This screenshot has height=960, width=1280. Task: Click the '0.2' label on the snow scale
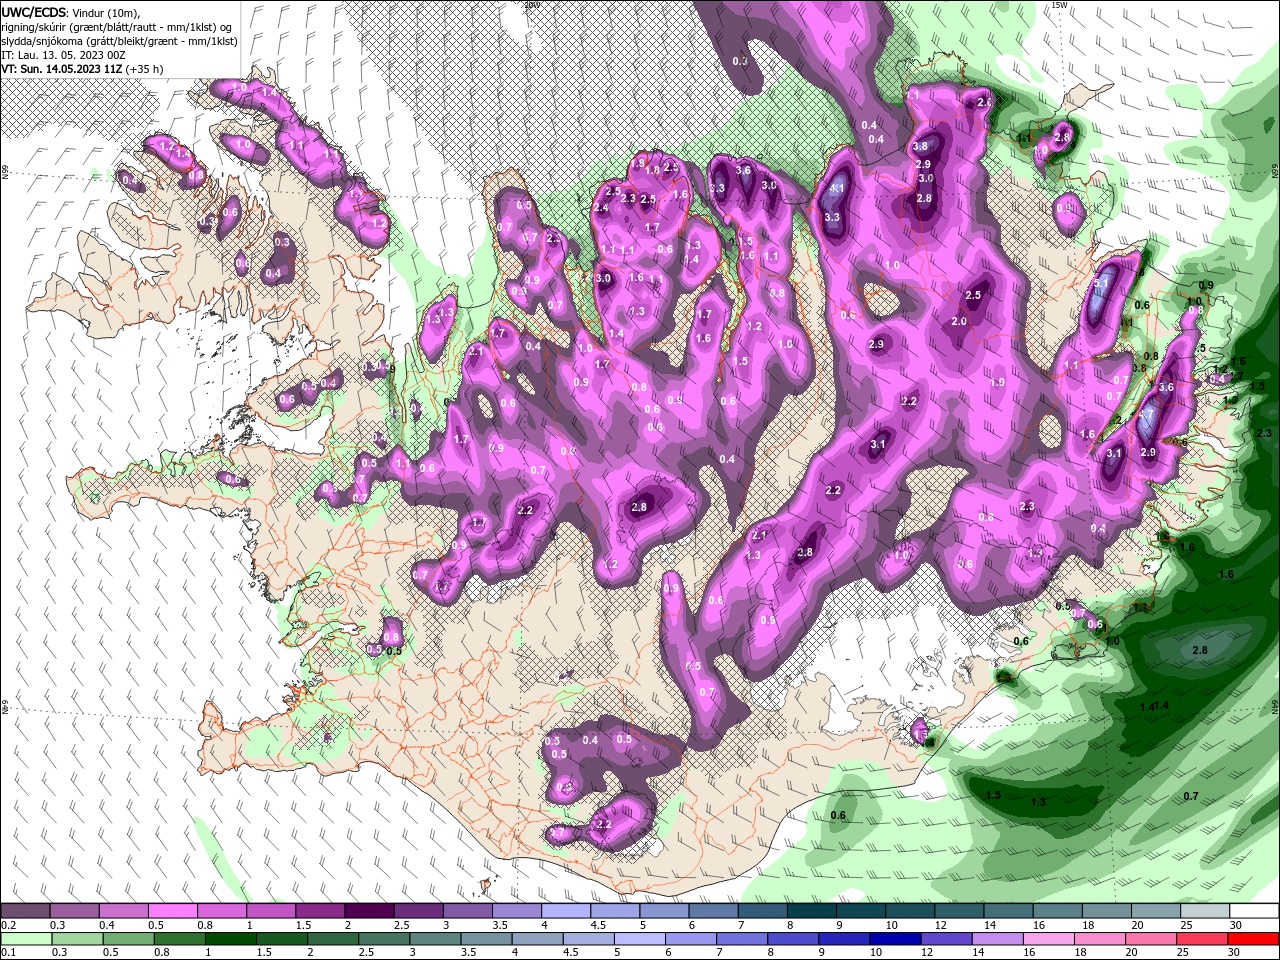point(8,925)
